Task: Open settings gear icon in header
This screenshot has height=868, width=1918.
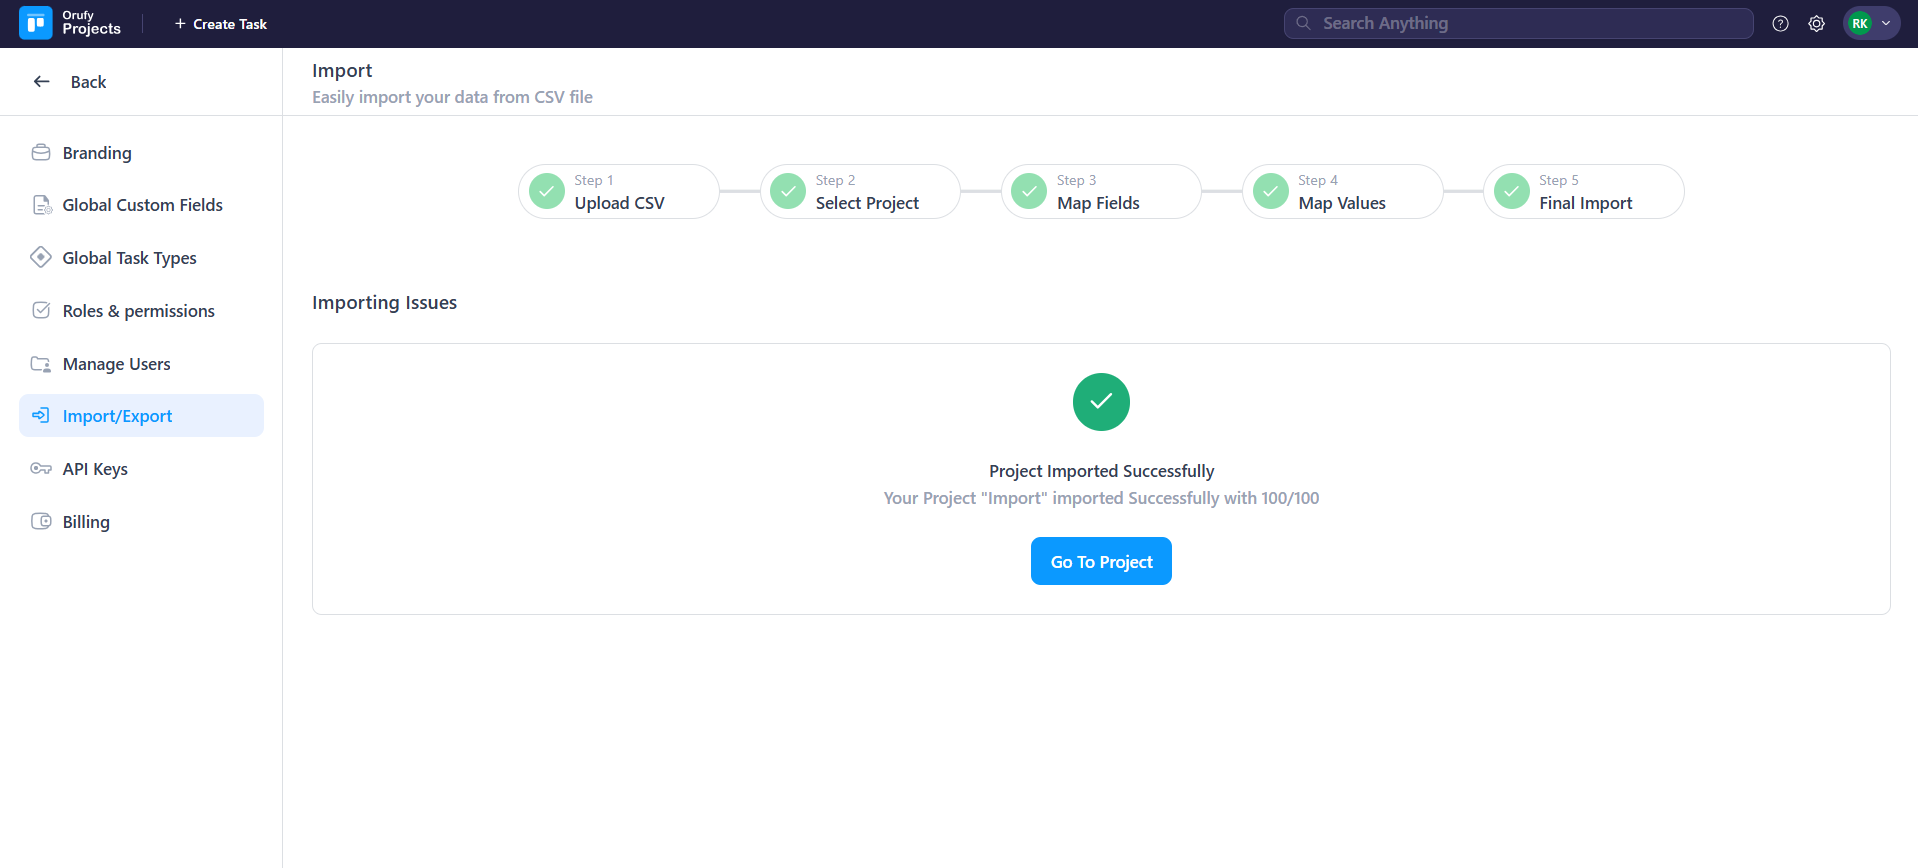Action: [1816, 24]
